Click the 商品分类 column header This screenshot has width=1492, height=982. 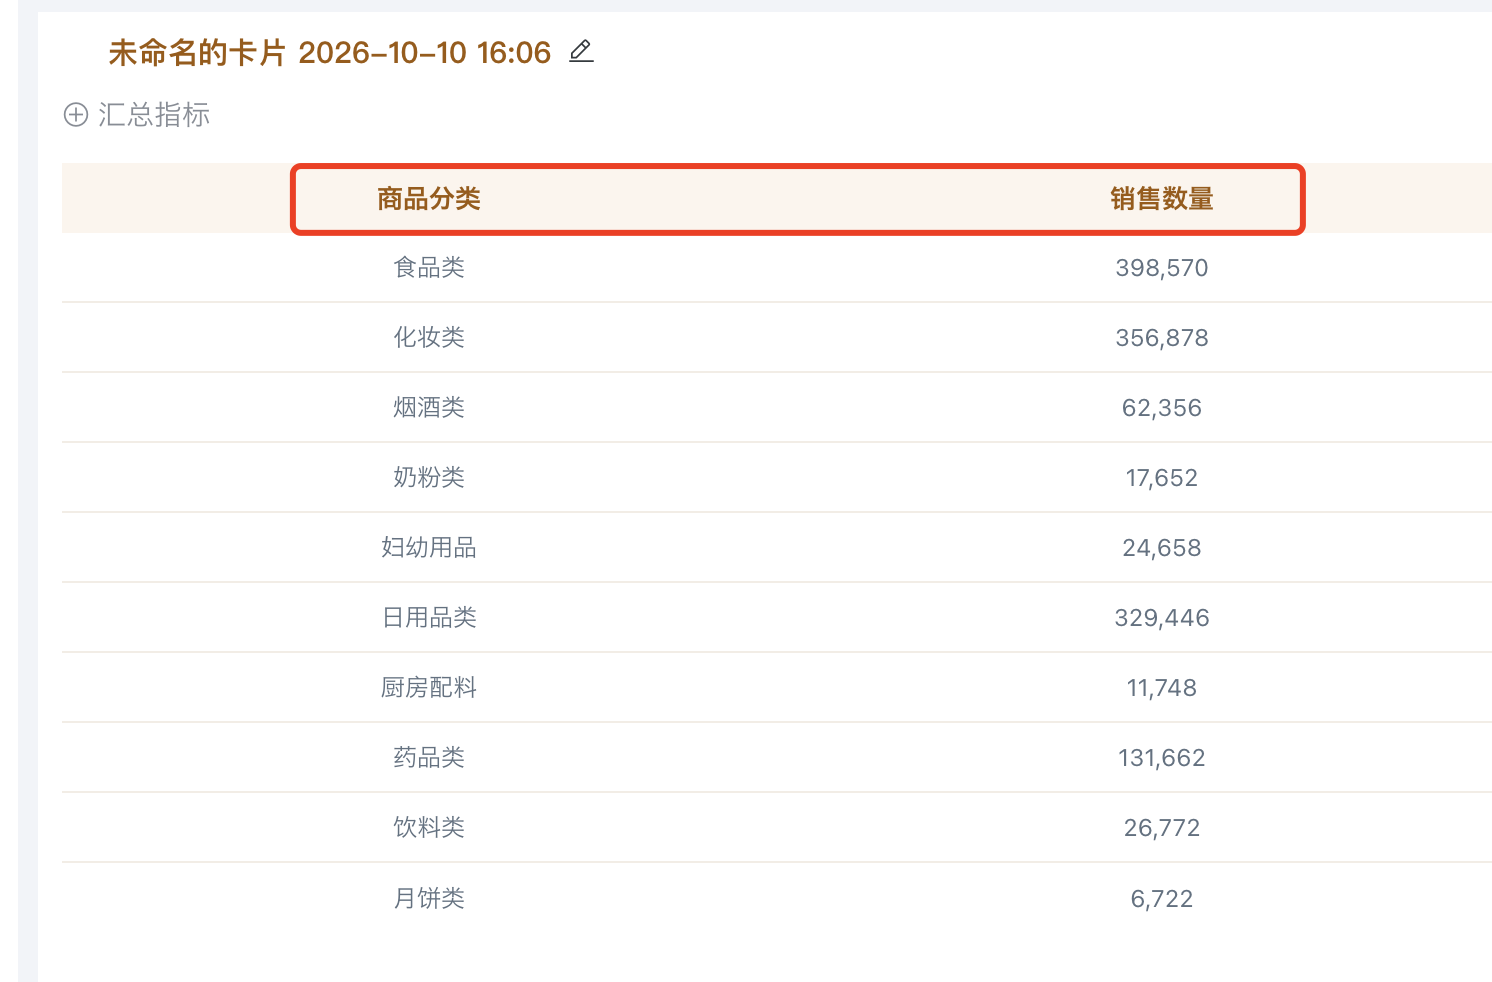[x=429, y=199]
